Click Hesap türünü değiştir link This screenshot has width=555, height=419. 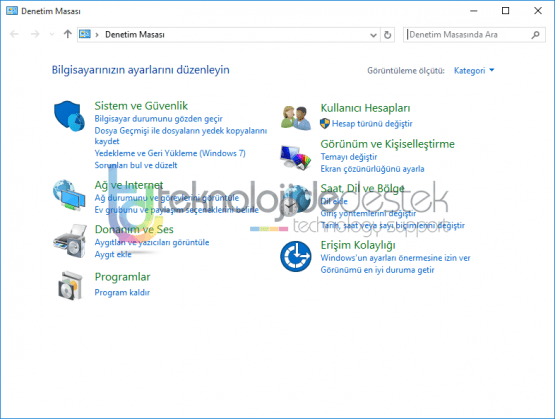tap(372, 124)
